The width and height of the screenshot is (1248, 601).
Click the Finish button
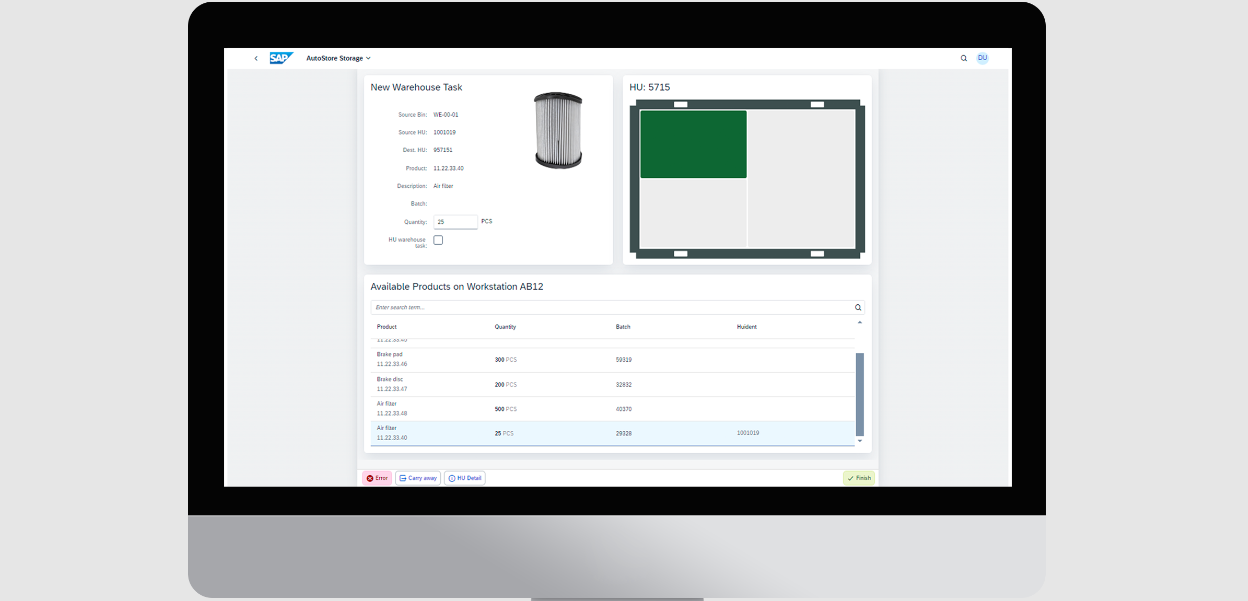coord(859,478)
